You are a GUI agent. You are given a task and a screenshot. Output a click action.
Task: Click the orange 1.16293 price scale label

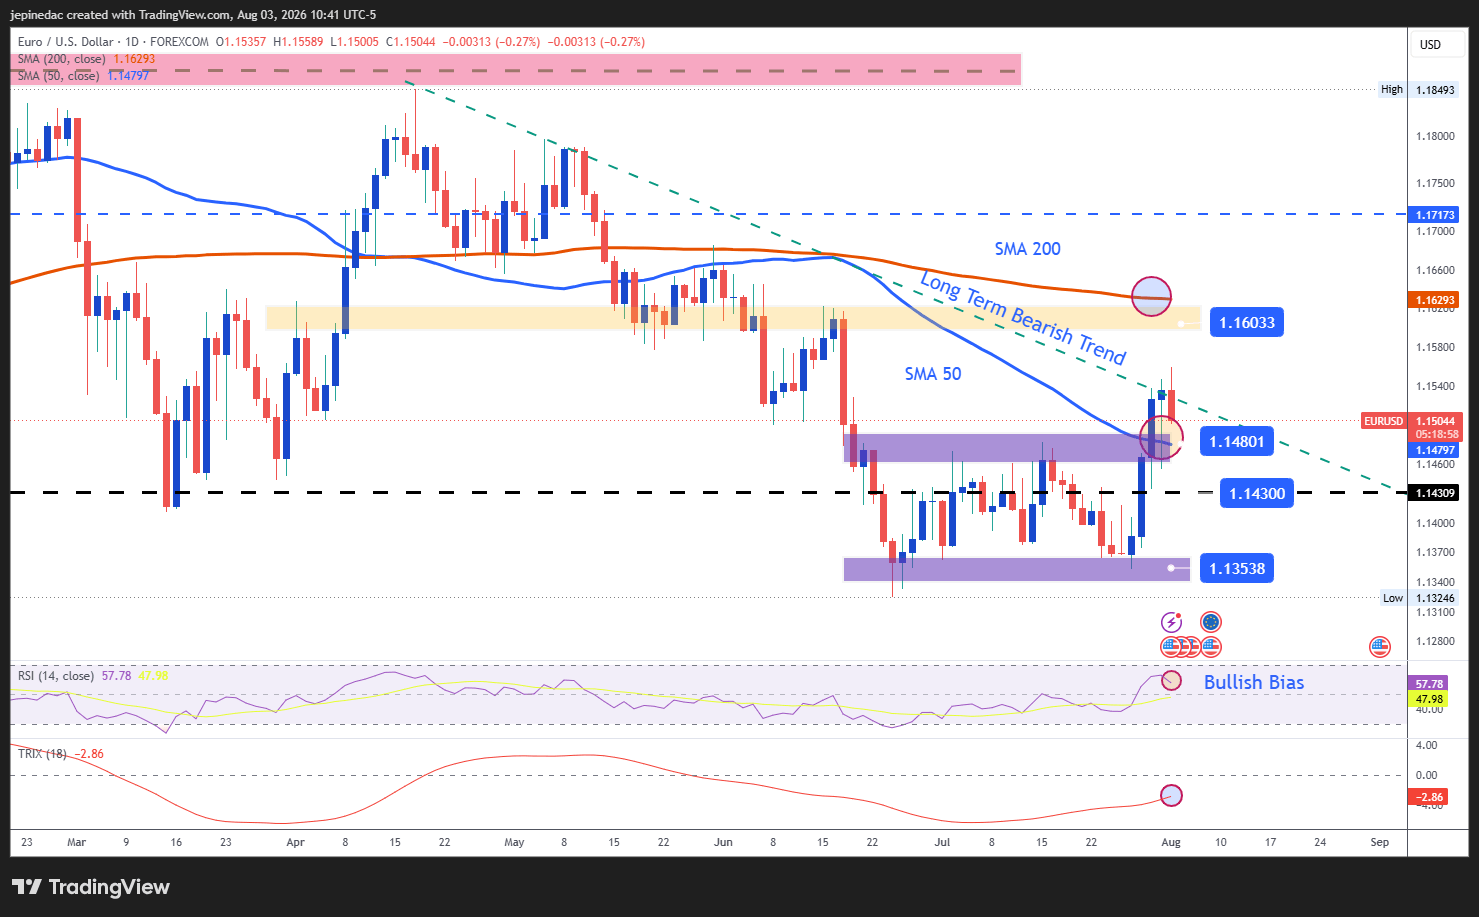click(1434, 300)
